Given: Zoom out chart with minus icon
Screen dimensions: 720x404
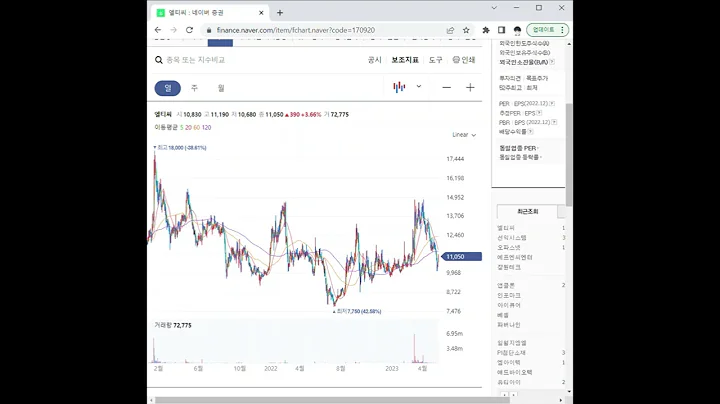Looking at the screenshot, I should click(446, 87).
